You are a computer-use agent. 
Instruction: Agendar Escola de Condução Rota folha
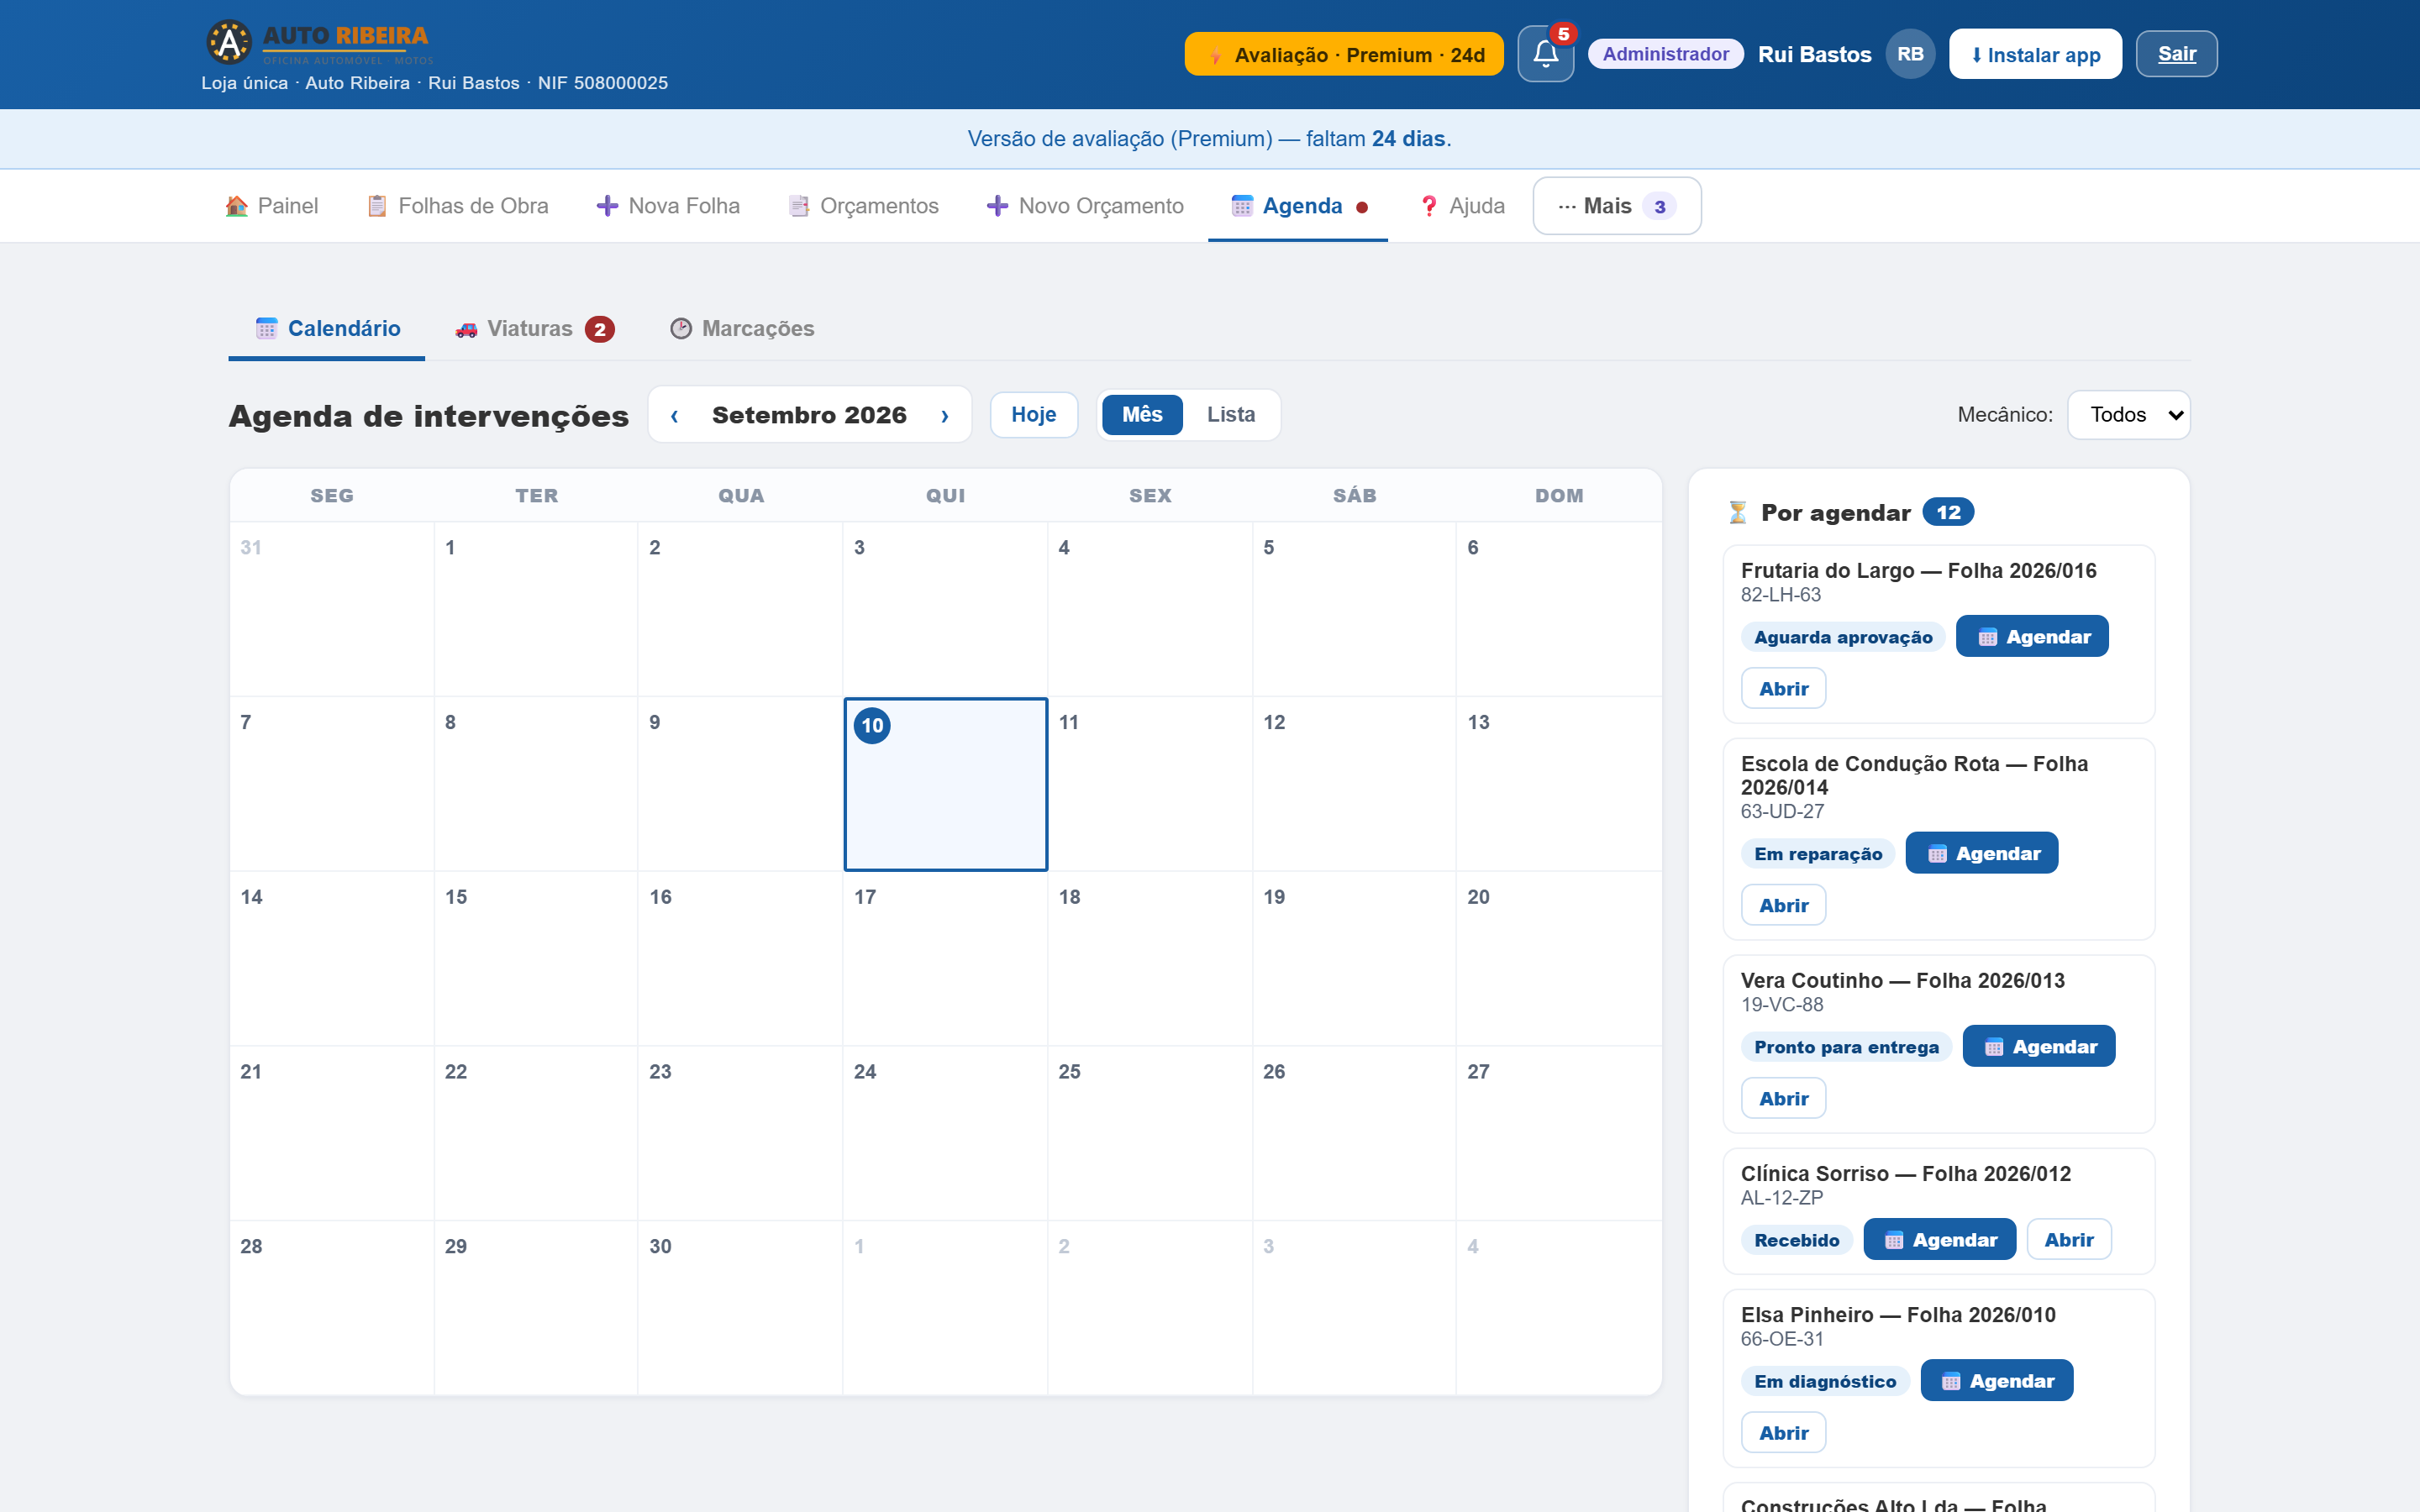tap(1981, 853)
